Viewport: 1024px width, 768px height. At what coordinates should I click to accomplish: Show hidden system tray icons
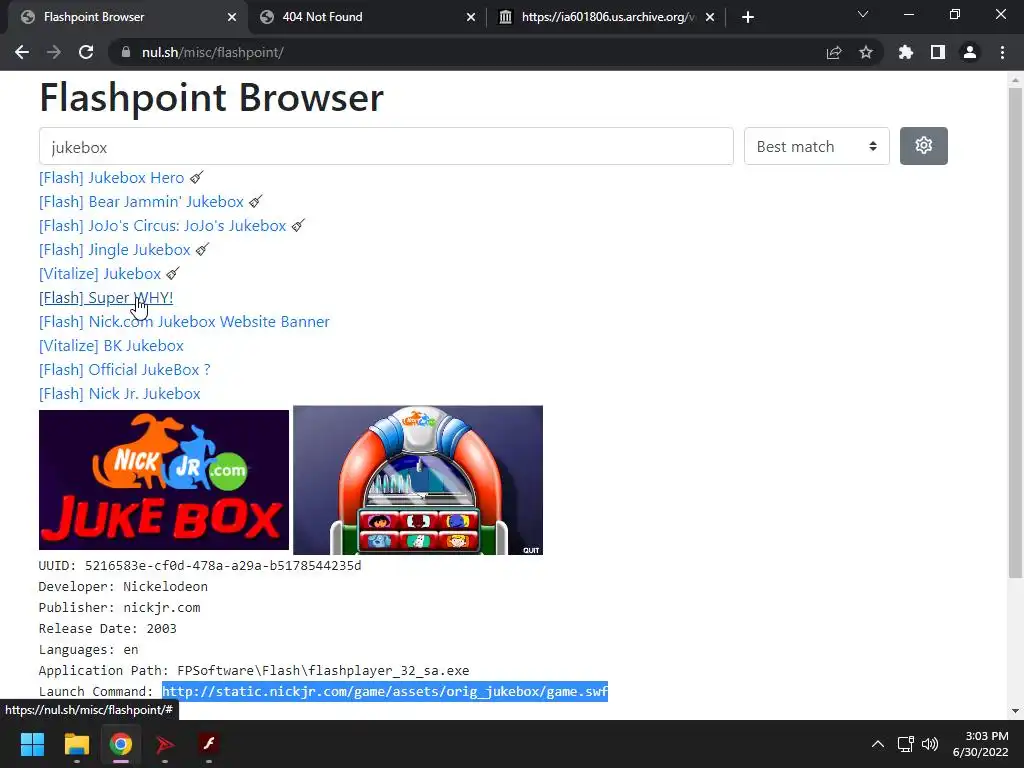[878, 744]
